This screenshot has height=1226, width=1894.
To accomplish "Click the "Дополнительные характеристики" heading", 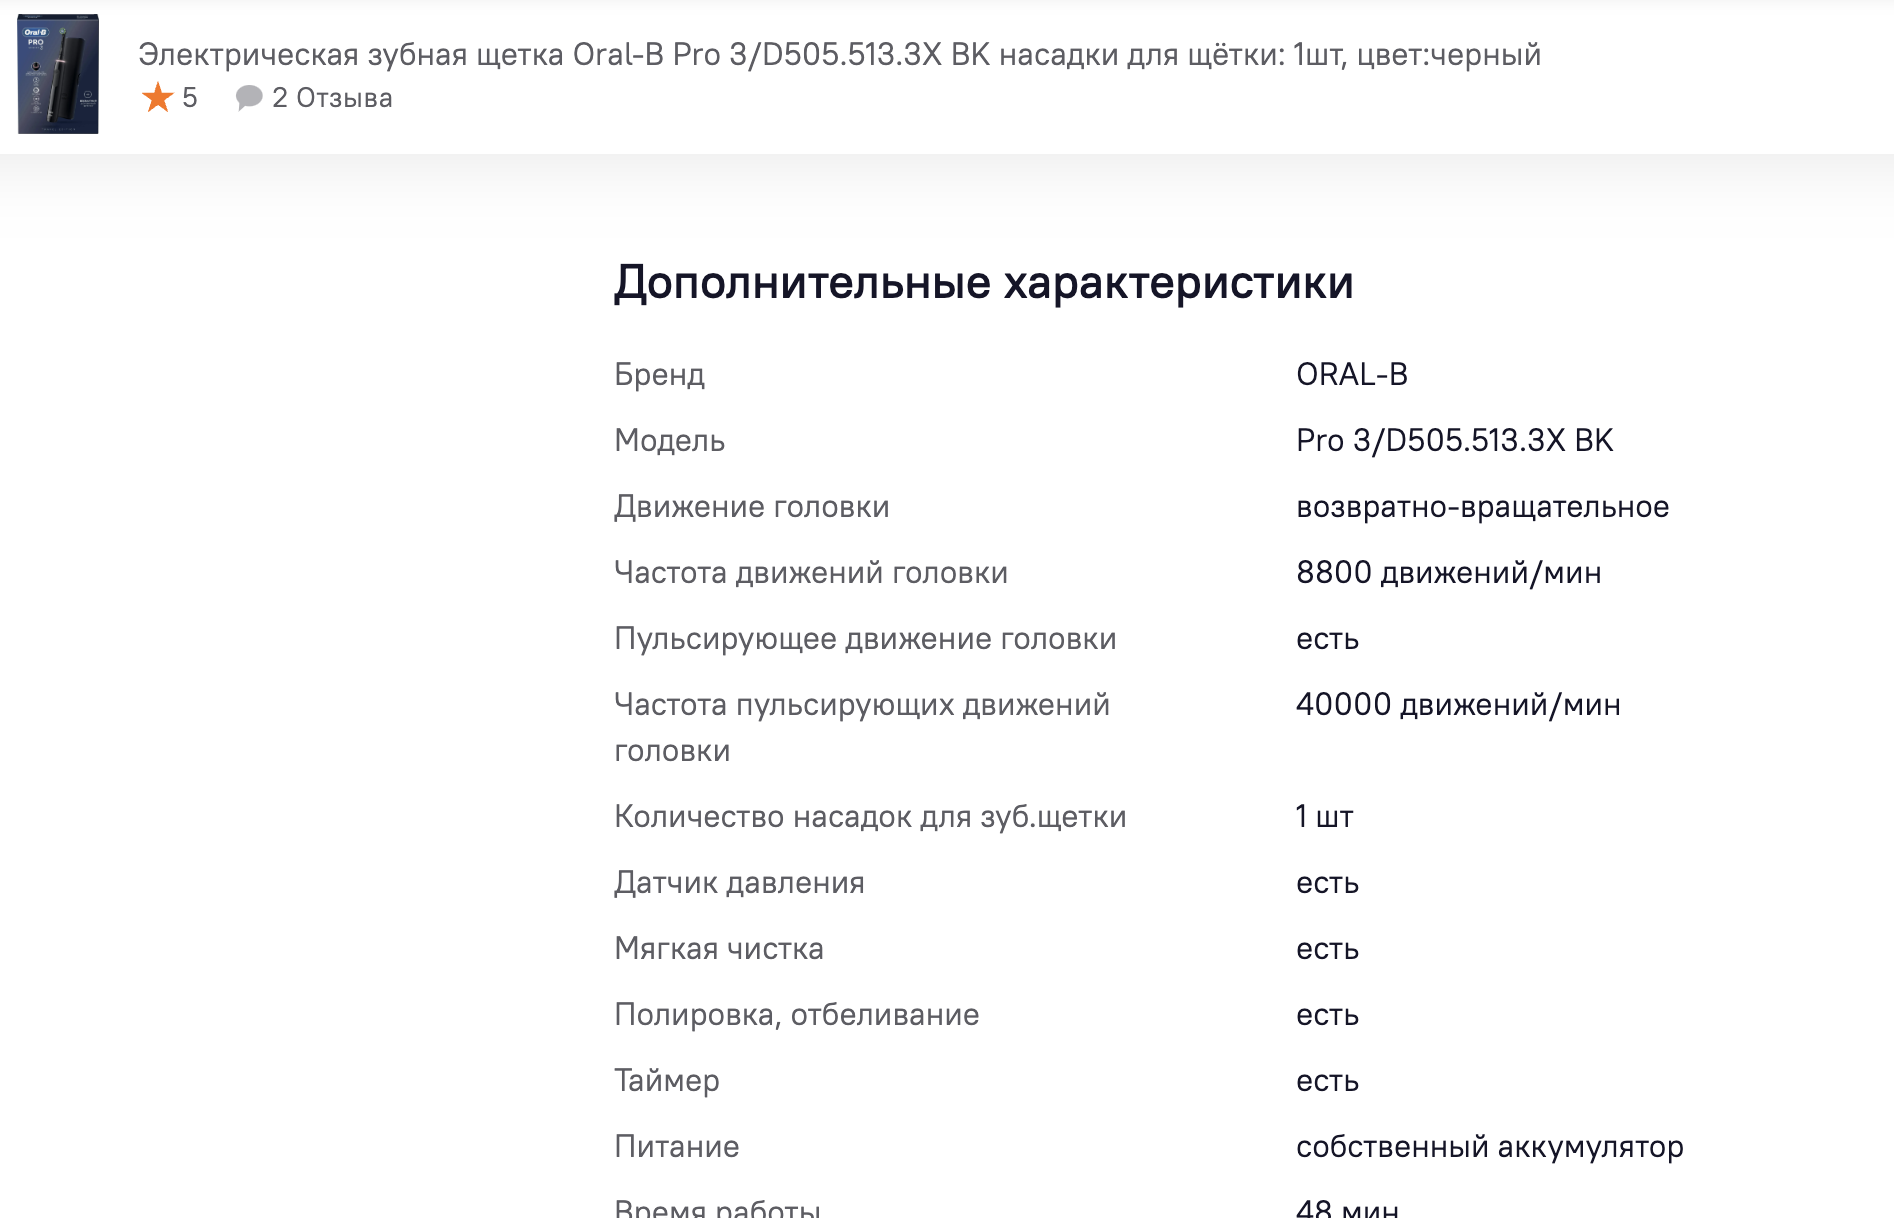I will 983,283.
